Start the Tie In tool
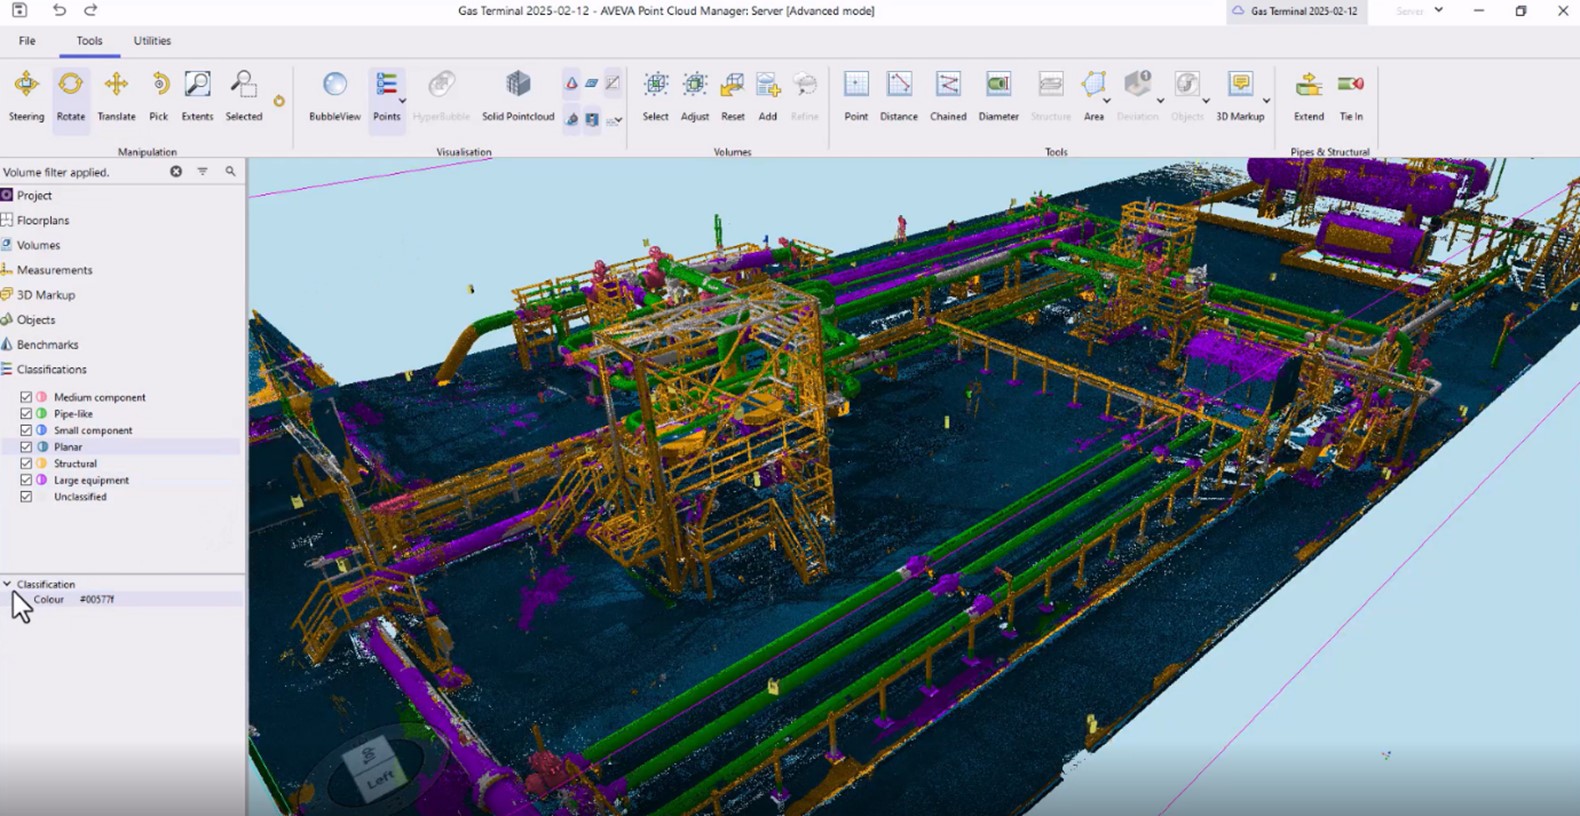Viewport: 1580px width, 816px height. [1351, 96]
